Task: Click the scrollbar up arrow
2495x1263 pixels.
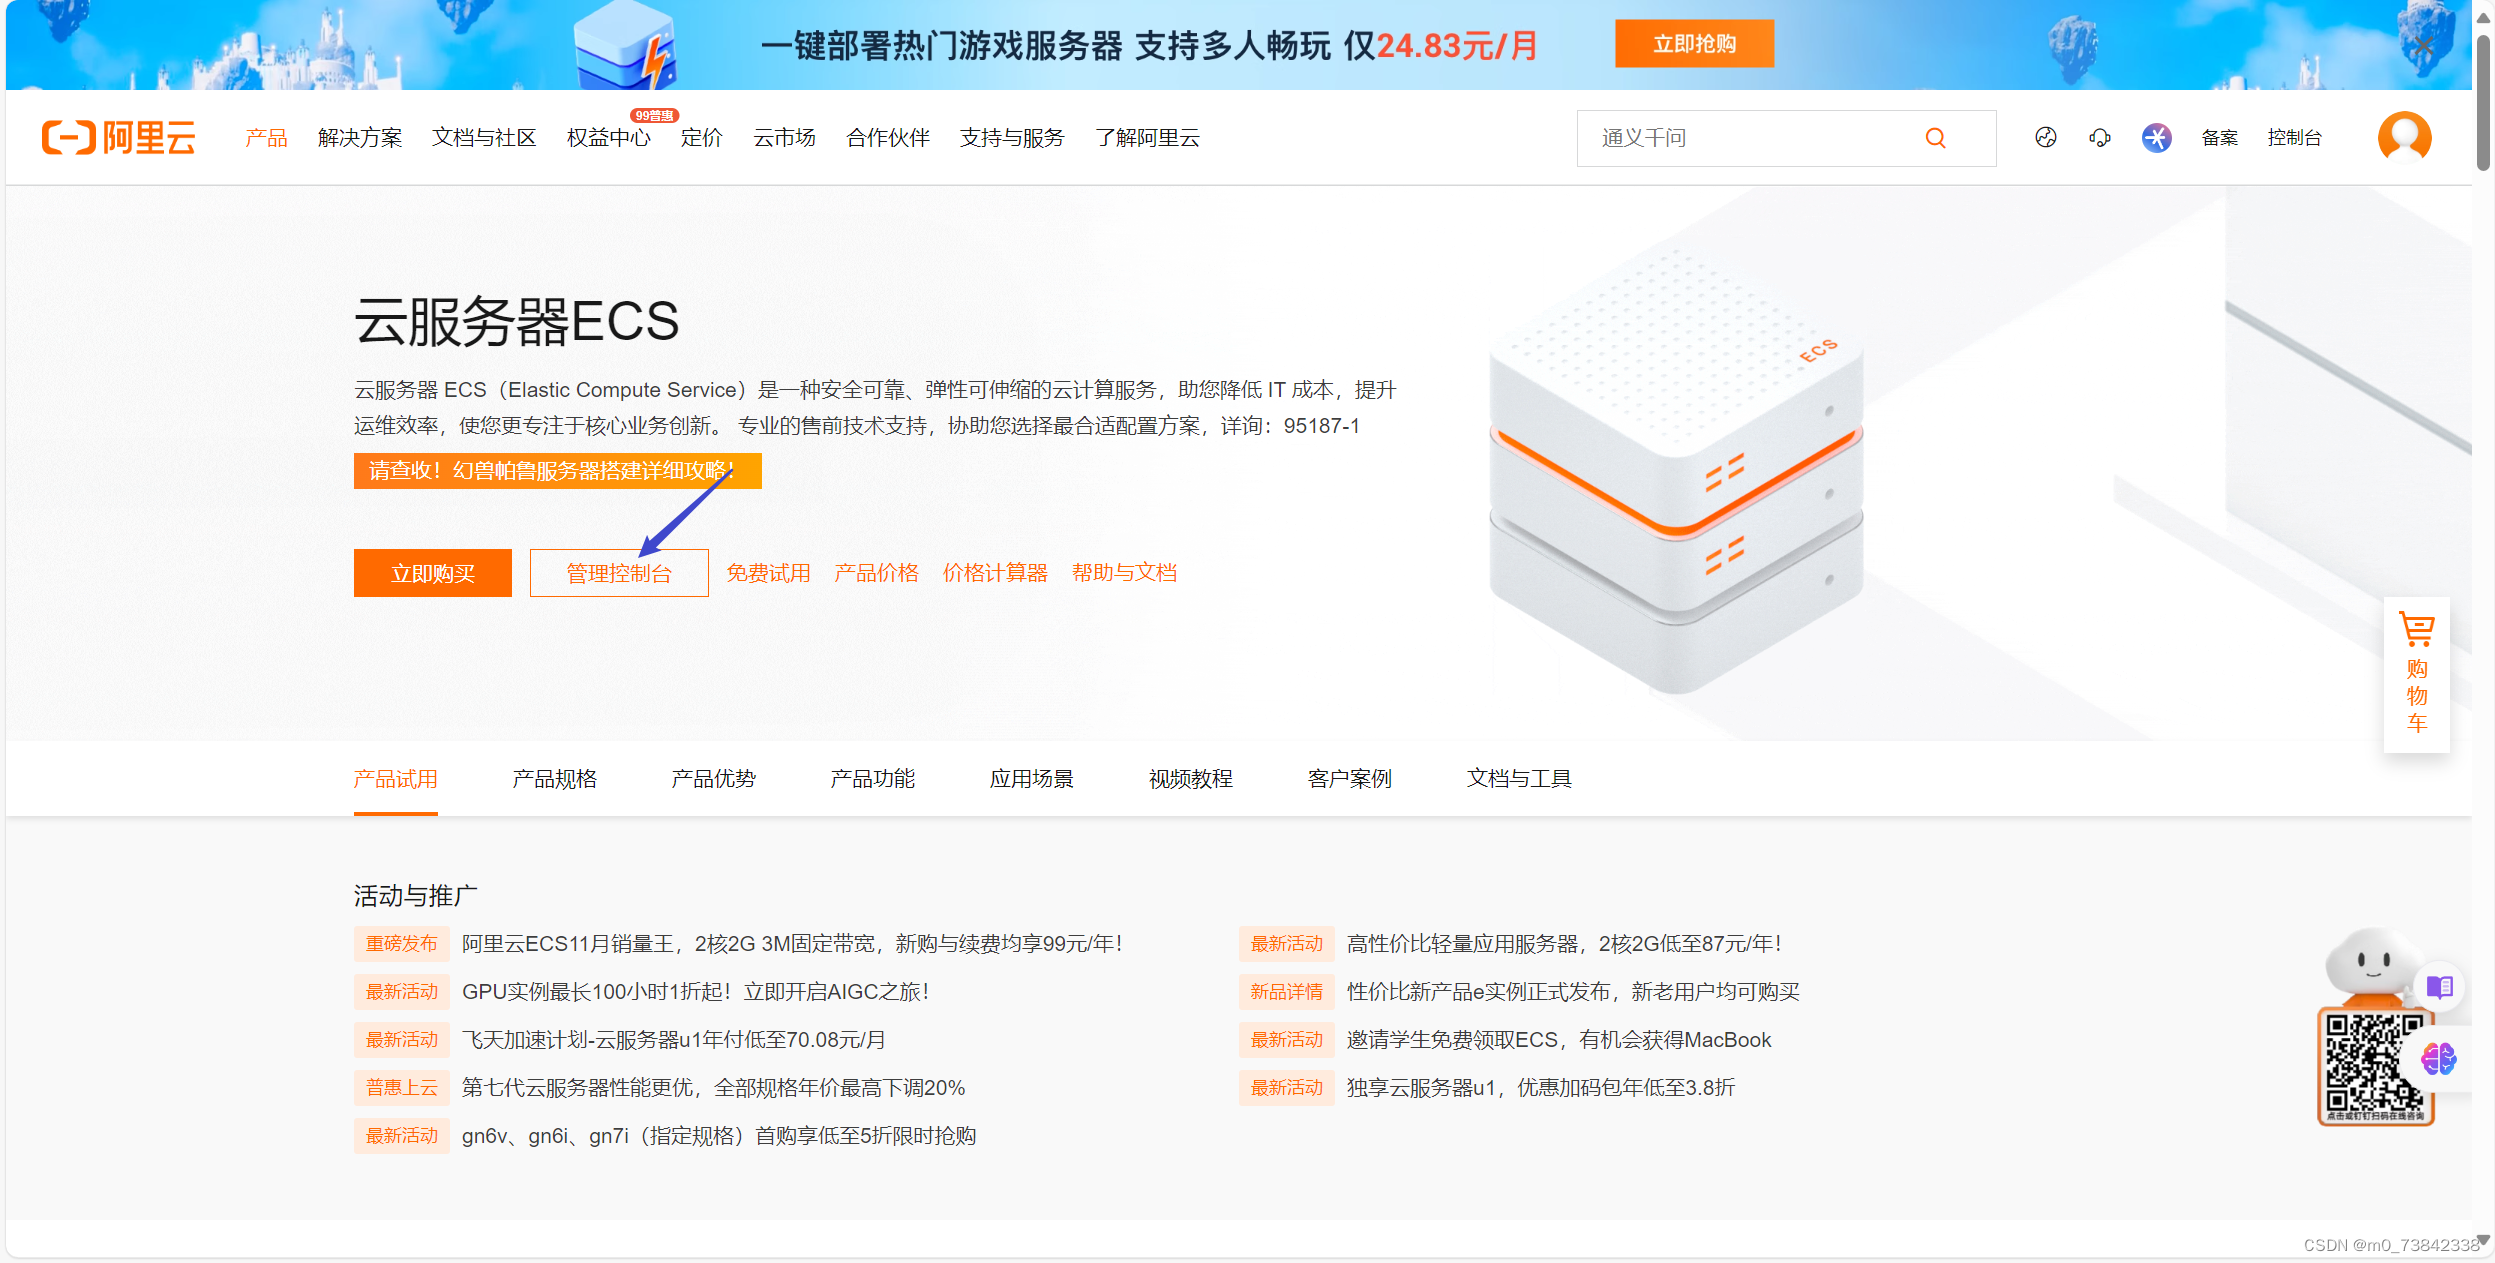Action: tap(2483, 18)
